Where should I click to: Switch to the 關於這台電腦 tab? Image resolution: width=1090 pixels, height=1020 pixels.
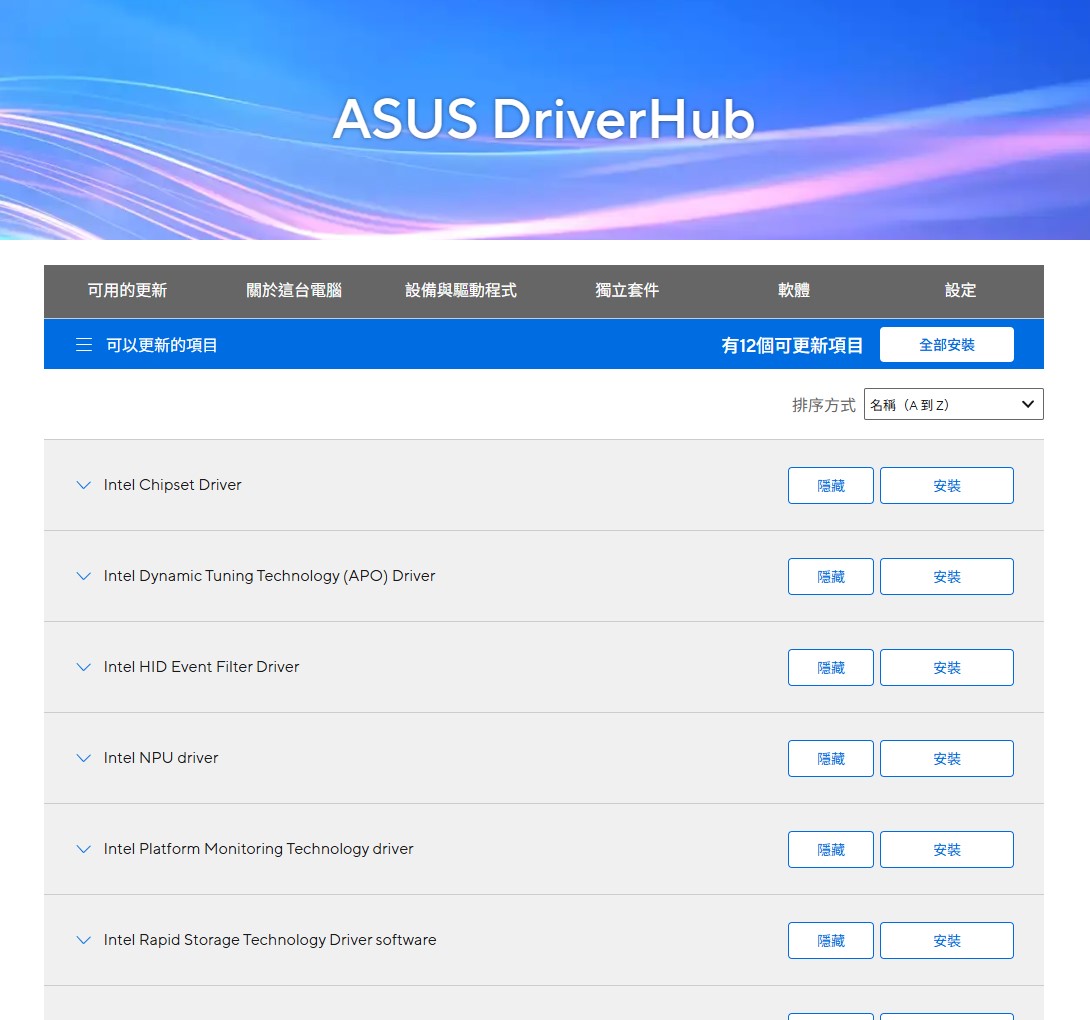294,291
